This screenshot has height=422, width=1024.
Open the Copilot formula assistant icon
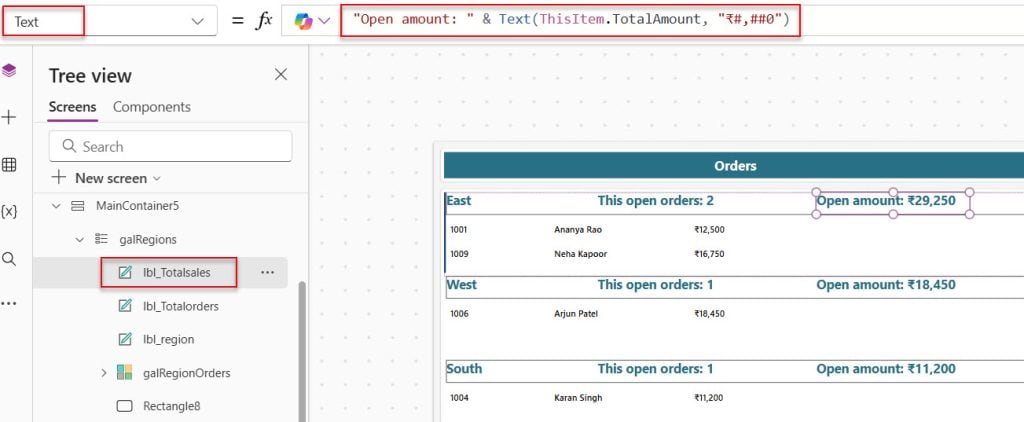click(x=304, y=22)
